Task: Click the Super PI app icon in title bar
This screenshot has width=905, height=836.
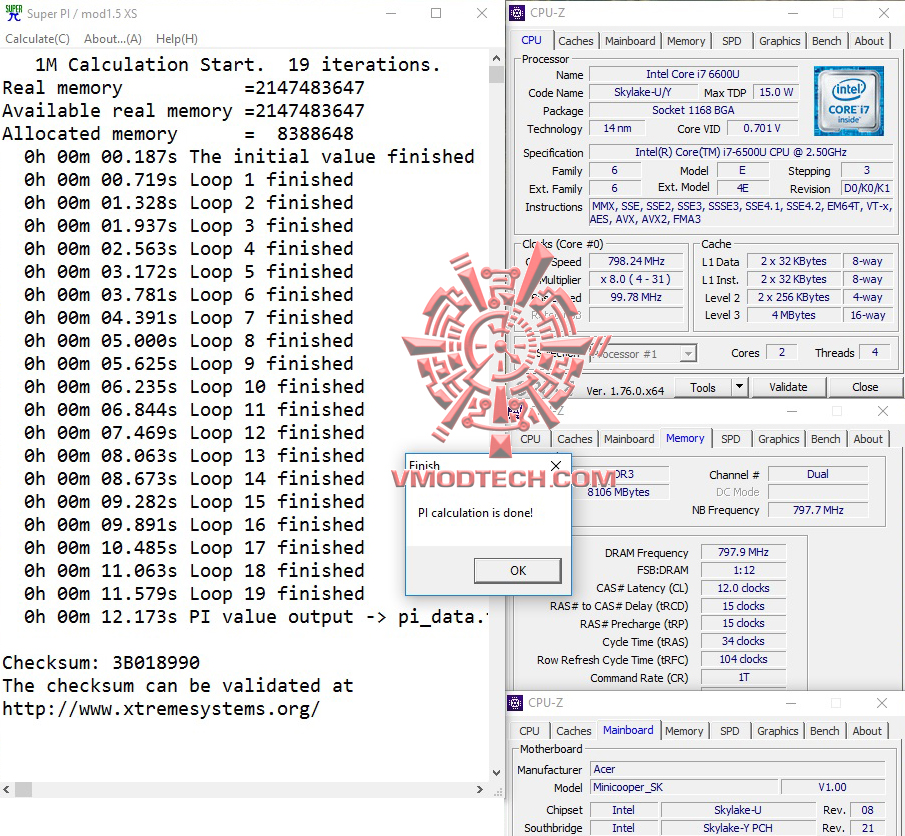Action: 13,13
